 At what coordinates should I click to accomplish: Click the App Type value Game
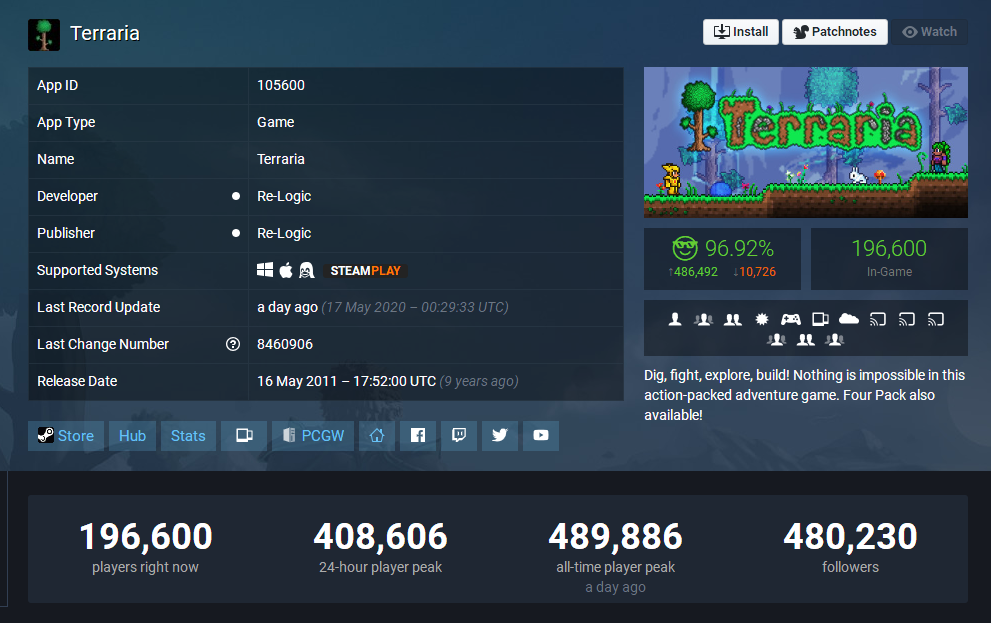pyautogui.click(x=276, y=122)
